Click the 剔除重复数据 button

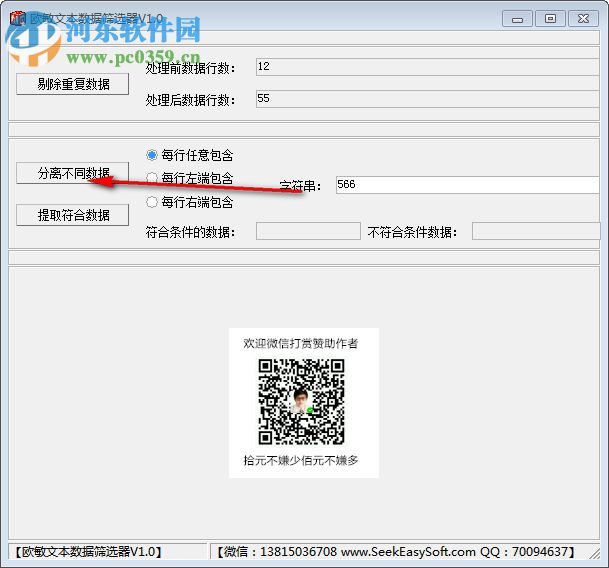(x=73, y=84)
